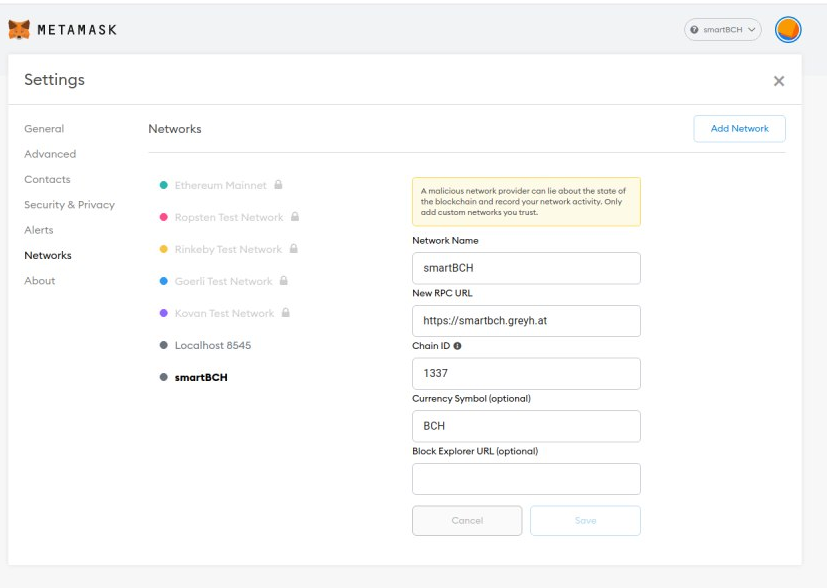Click the METAMASK wordmark text
The width and height of the screenshot is (827, 588).
[77, 30]
